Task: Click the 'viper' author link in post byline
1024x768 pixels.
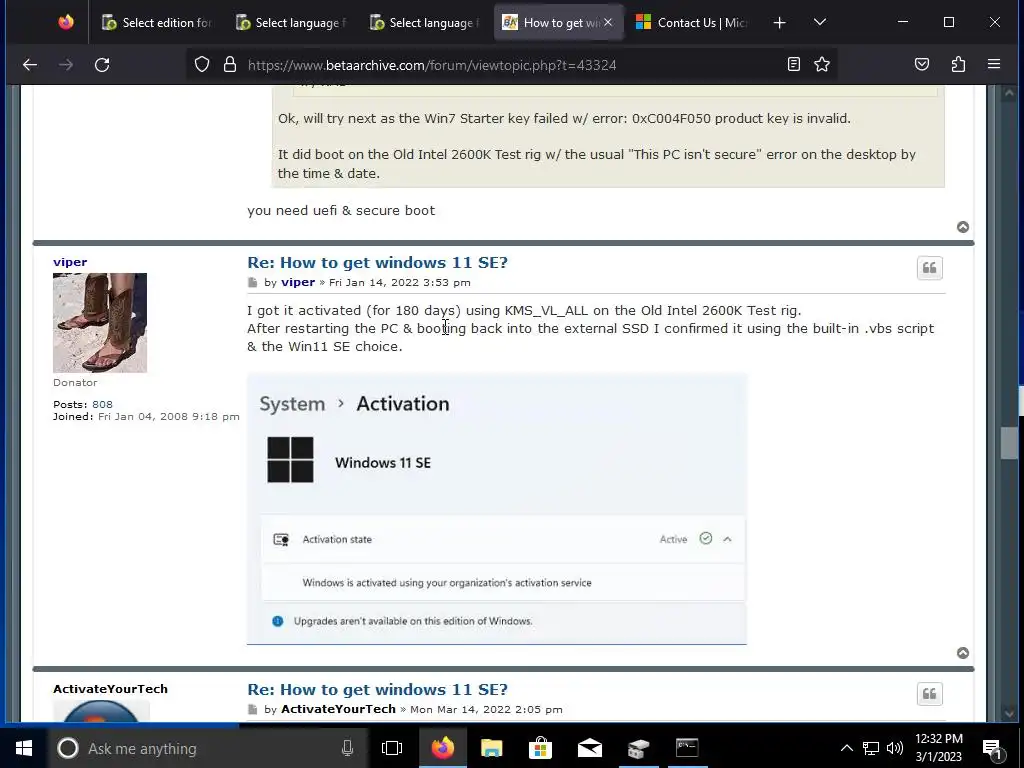Action: tap(298, 282)
